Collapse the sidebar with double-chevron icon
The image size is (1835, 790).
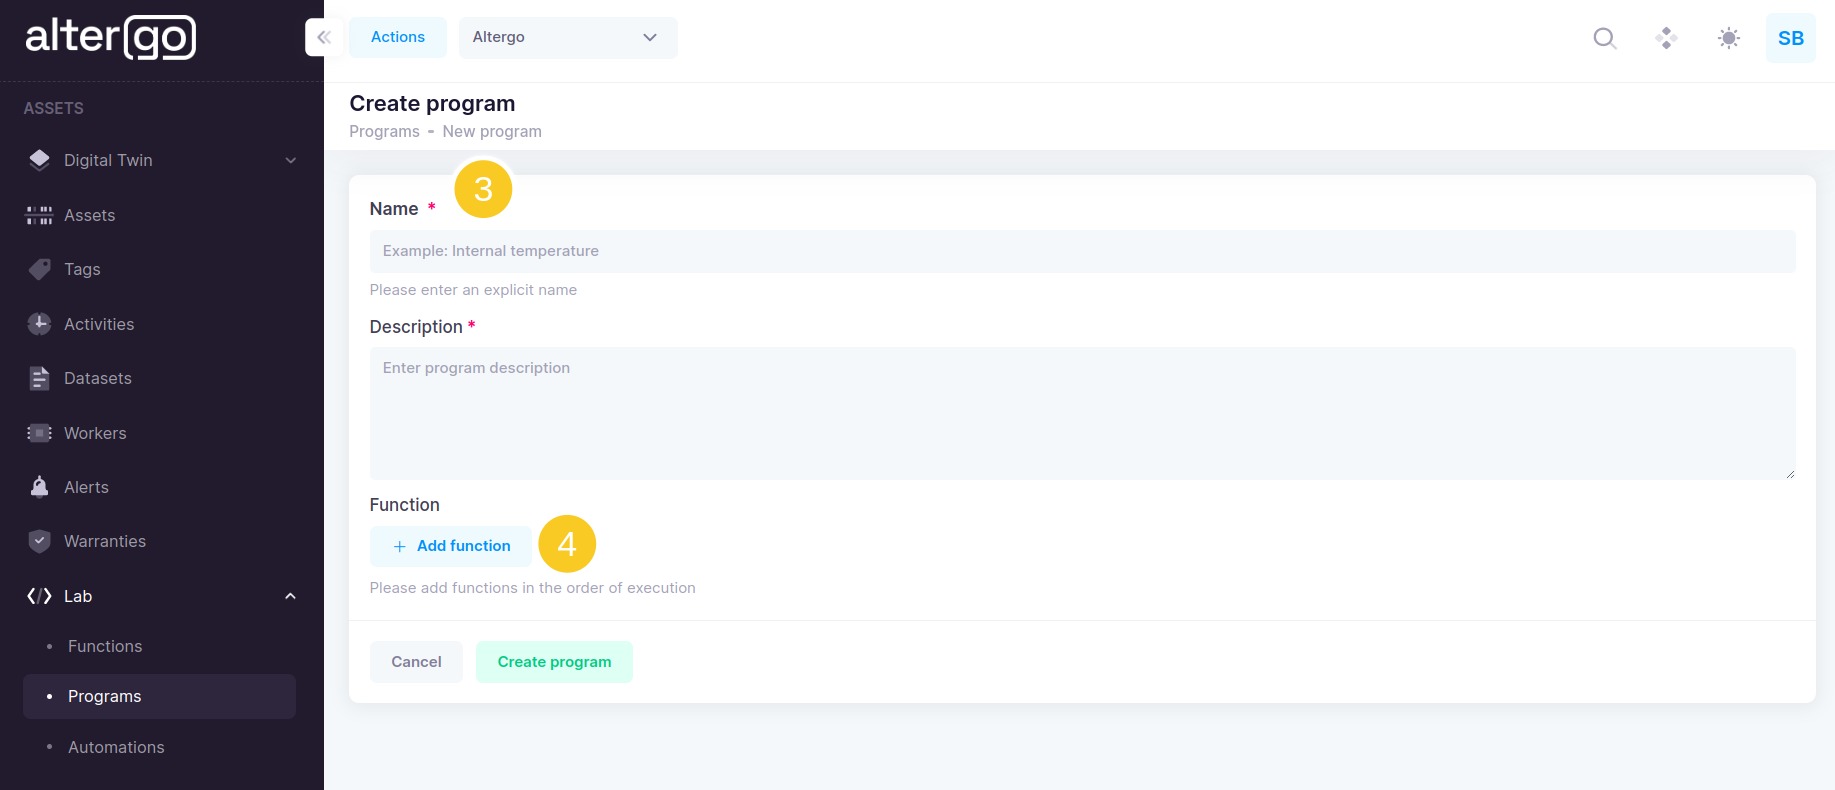coord(324,37)
